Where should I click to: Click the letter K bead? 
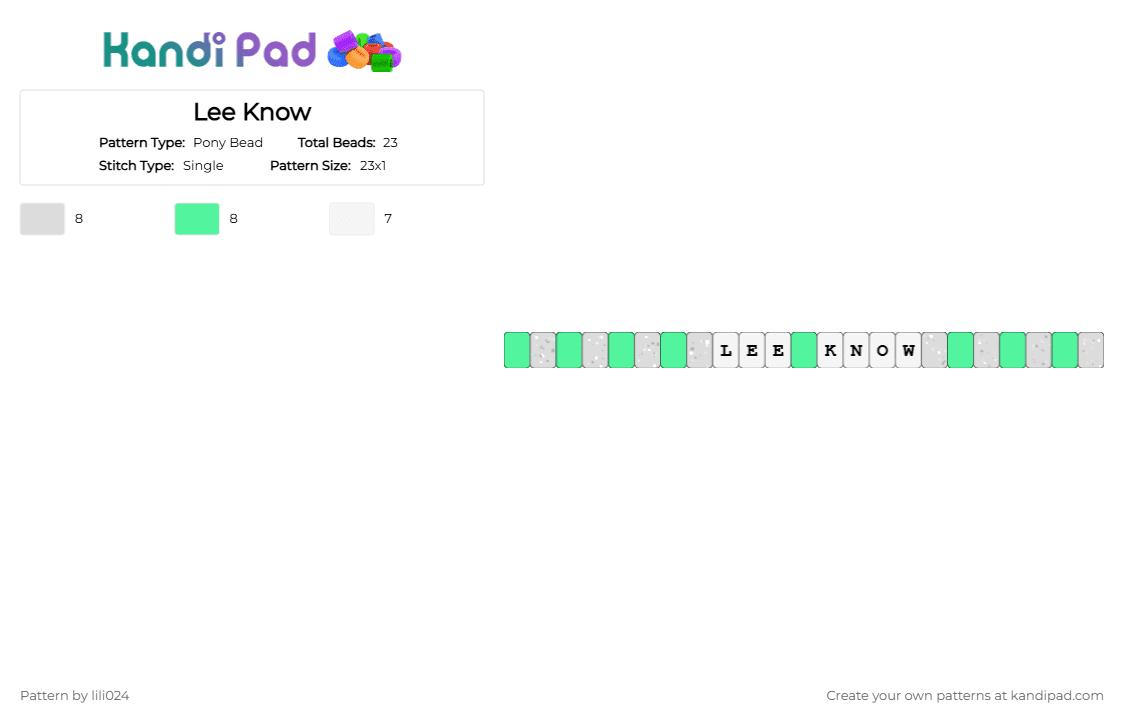point(830,350)
